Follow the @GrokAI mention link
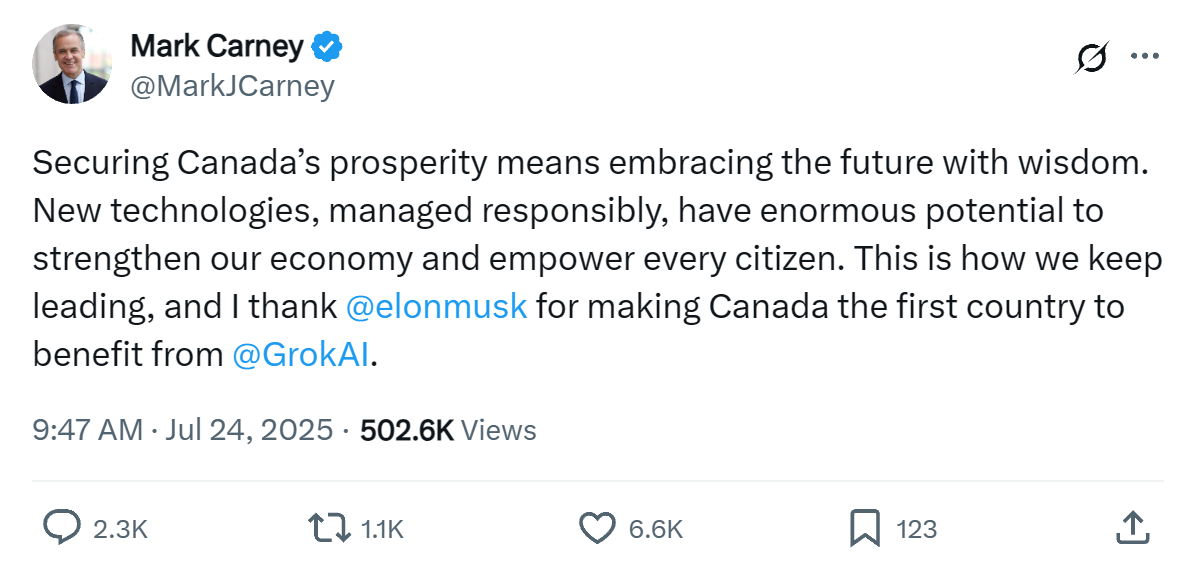 [x=300, y=354]
